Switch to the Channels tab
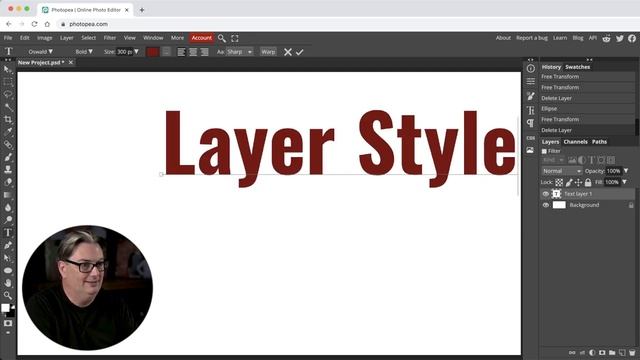Screen dimensions: 640x360 (x=575, y=142)
